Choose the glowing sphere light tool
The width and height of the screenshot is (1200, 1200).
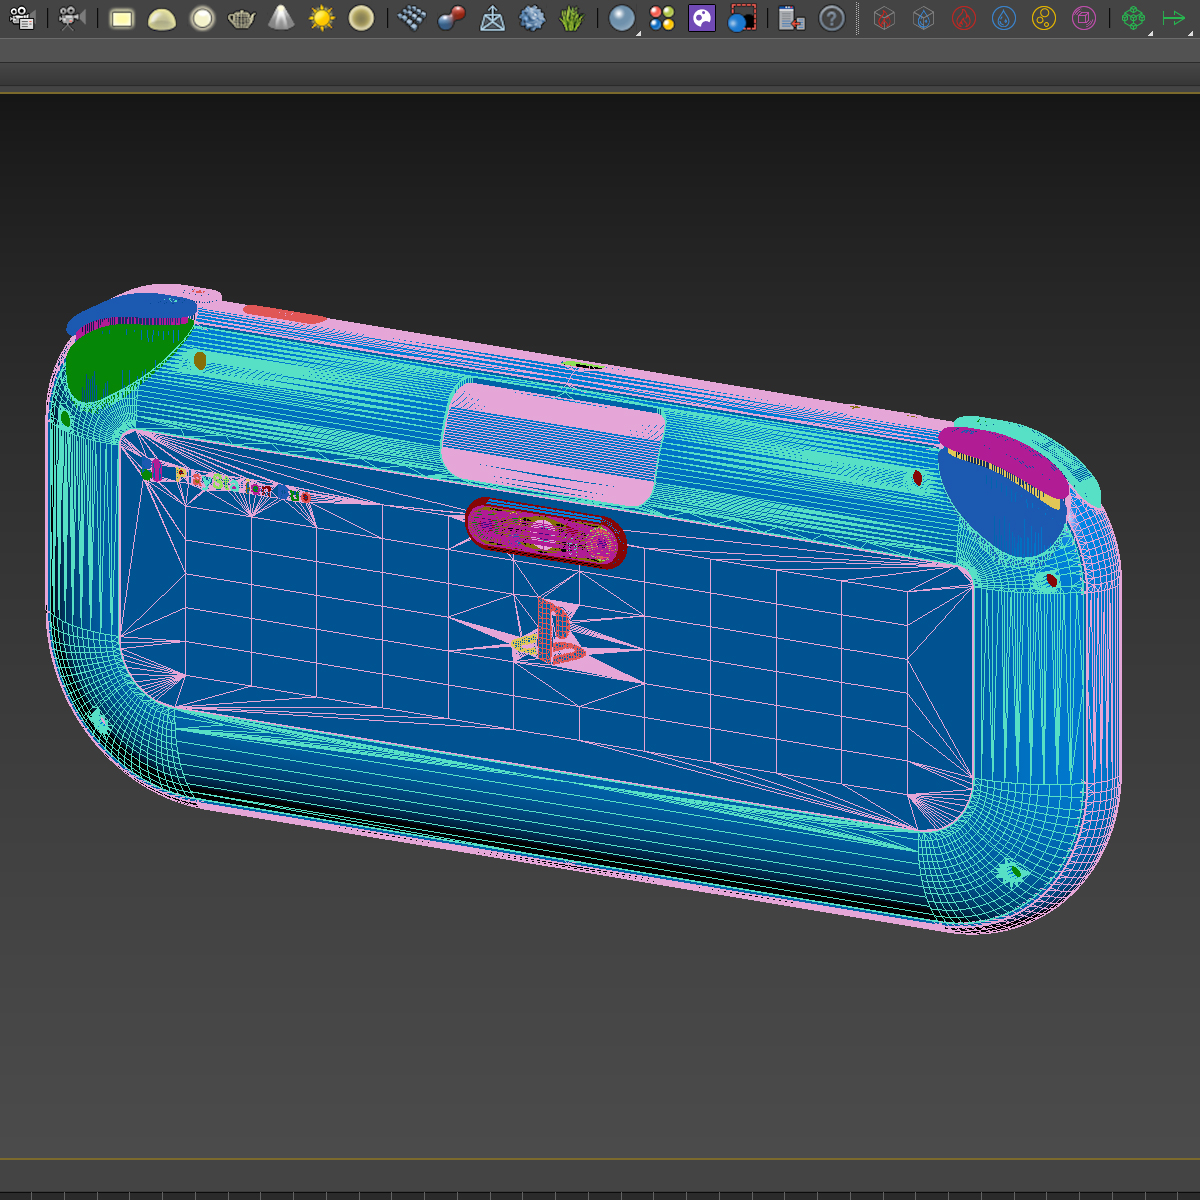tap(202, 18)
